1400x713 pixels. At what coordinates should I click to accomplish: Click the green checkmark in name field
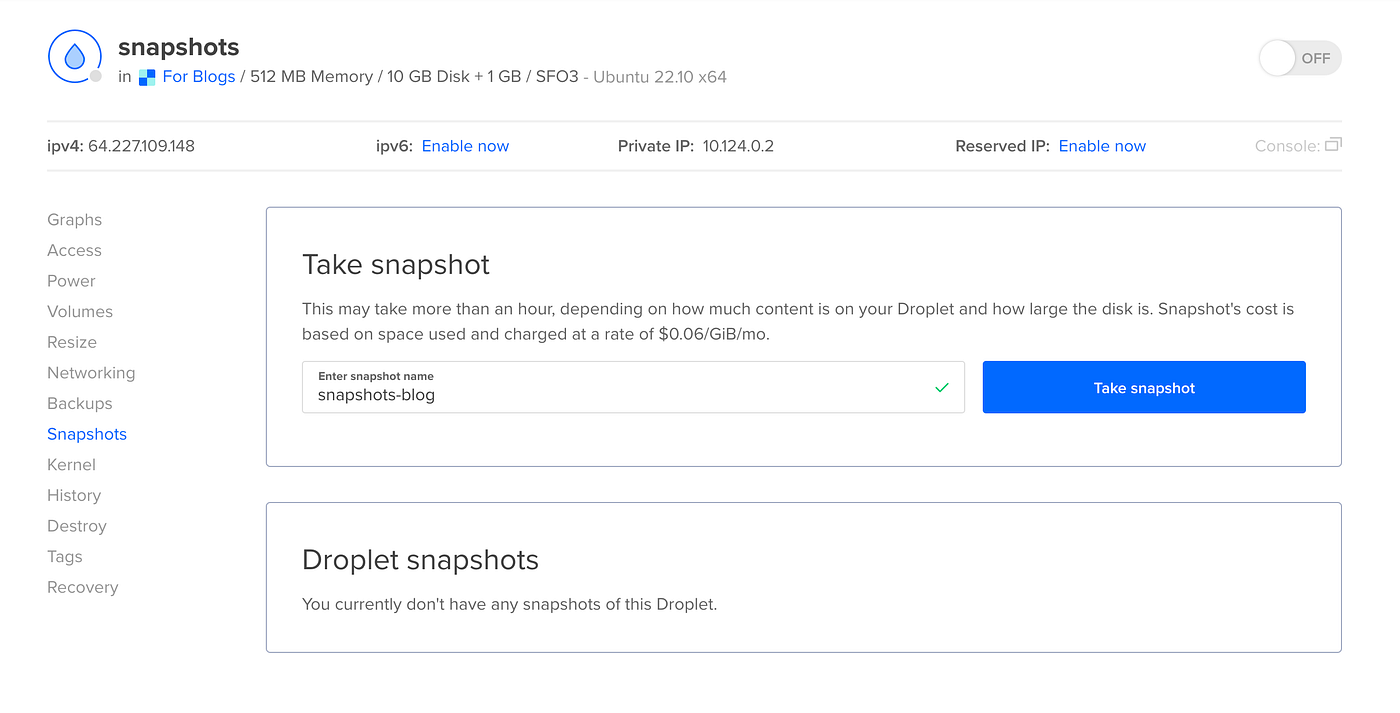click(941, 388)
